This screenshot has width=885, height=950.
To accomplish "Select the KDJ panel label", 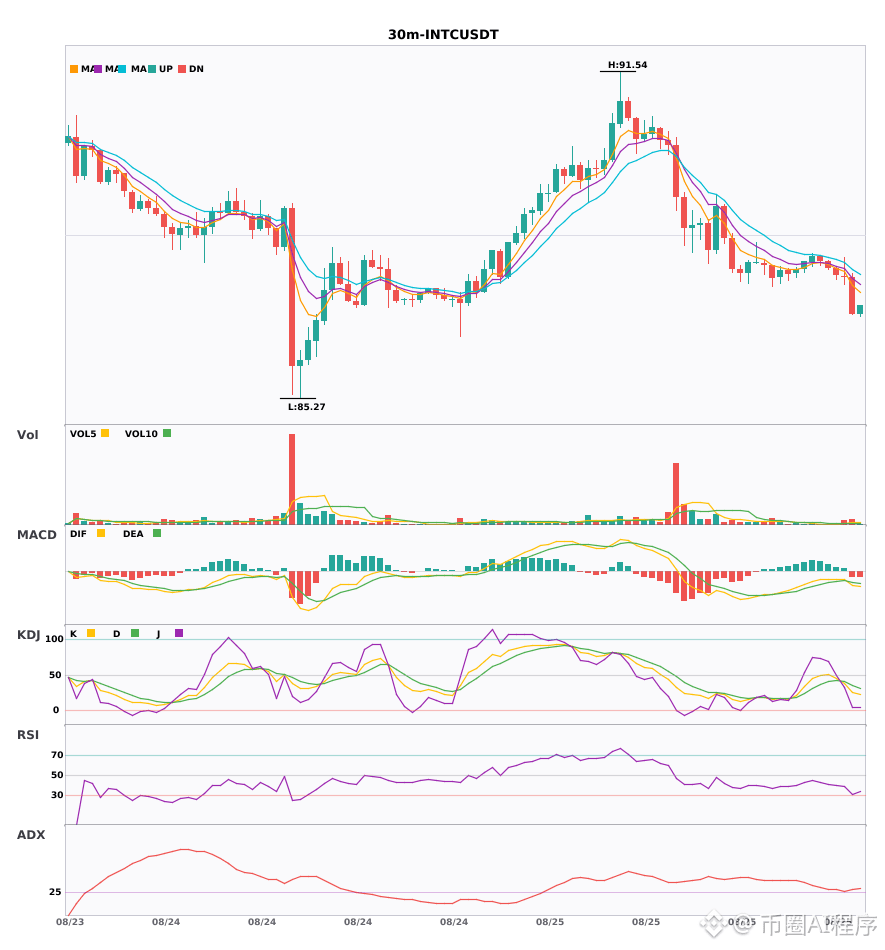I will pyautogui.click(x=28, y=635).
